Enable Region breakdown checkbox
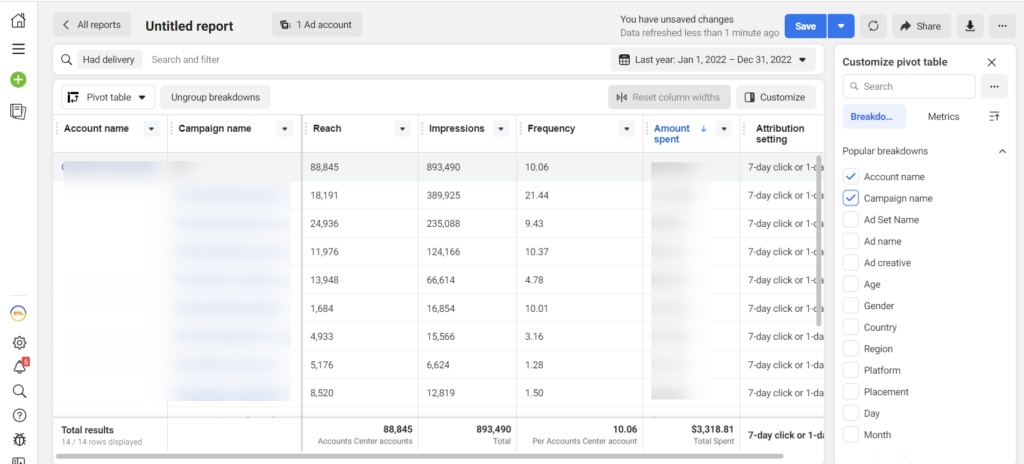The width and height of the screenshot is (1024, 464). [850, 349]
